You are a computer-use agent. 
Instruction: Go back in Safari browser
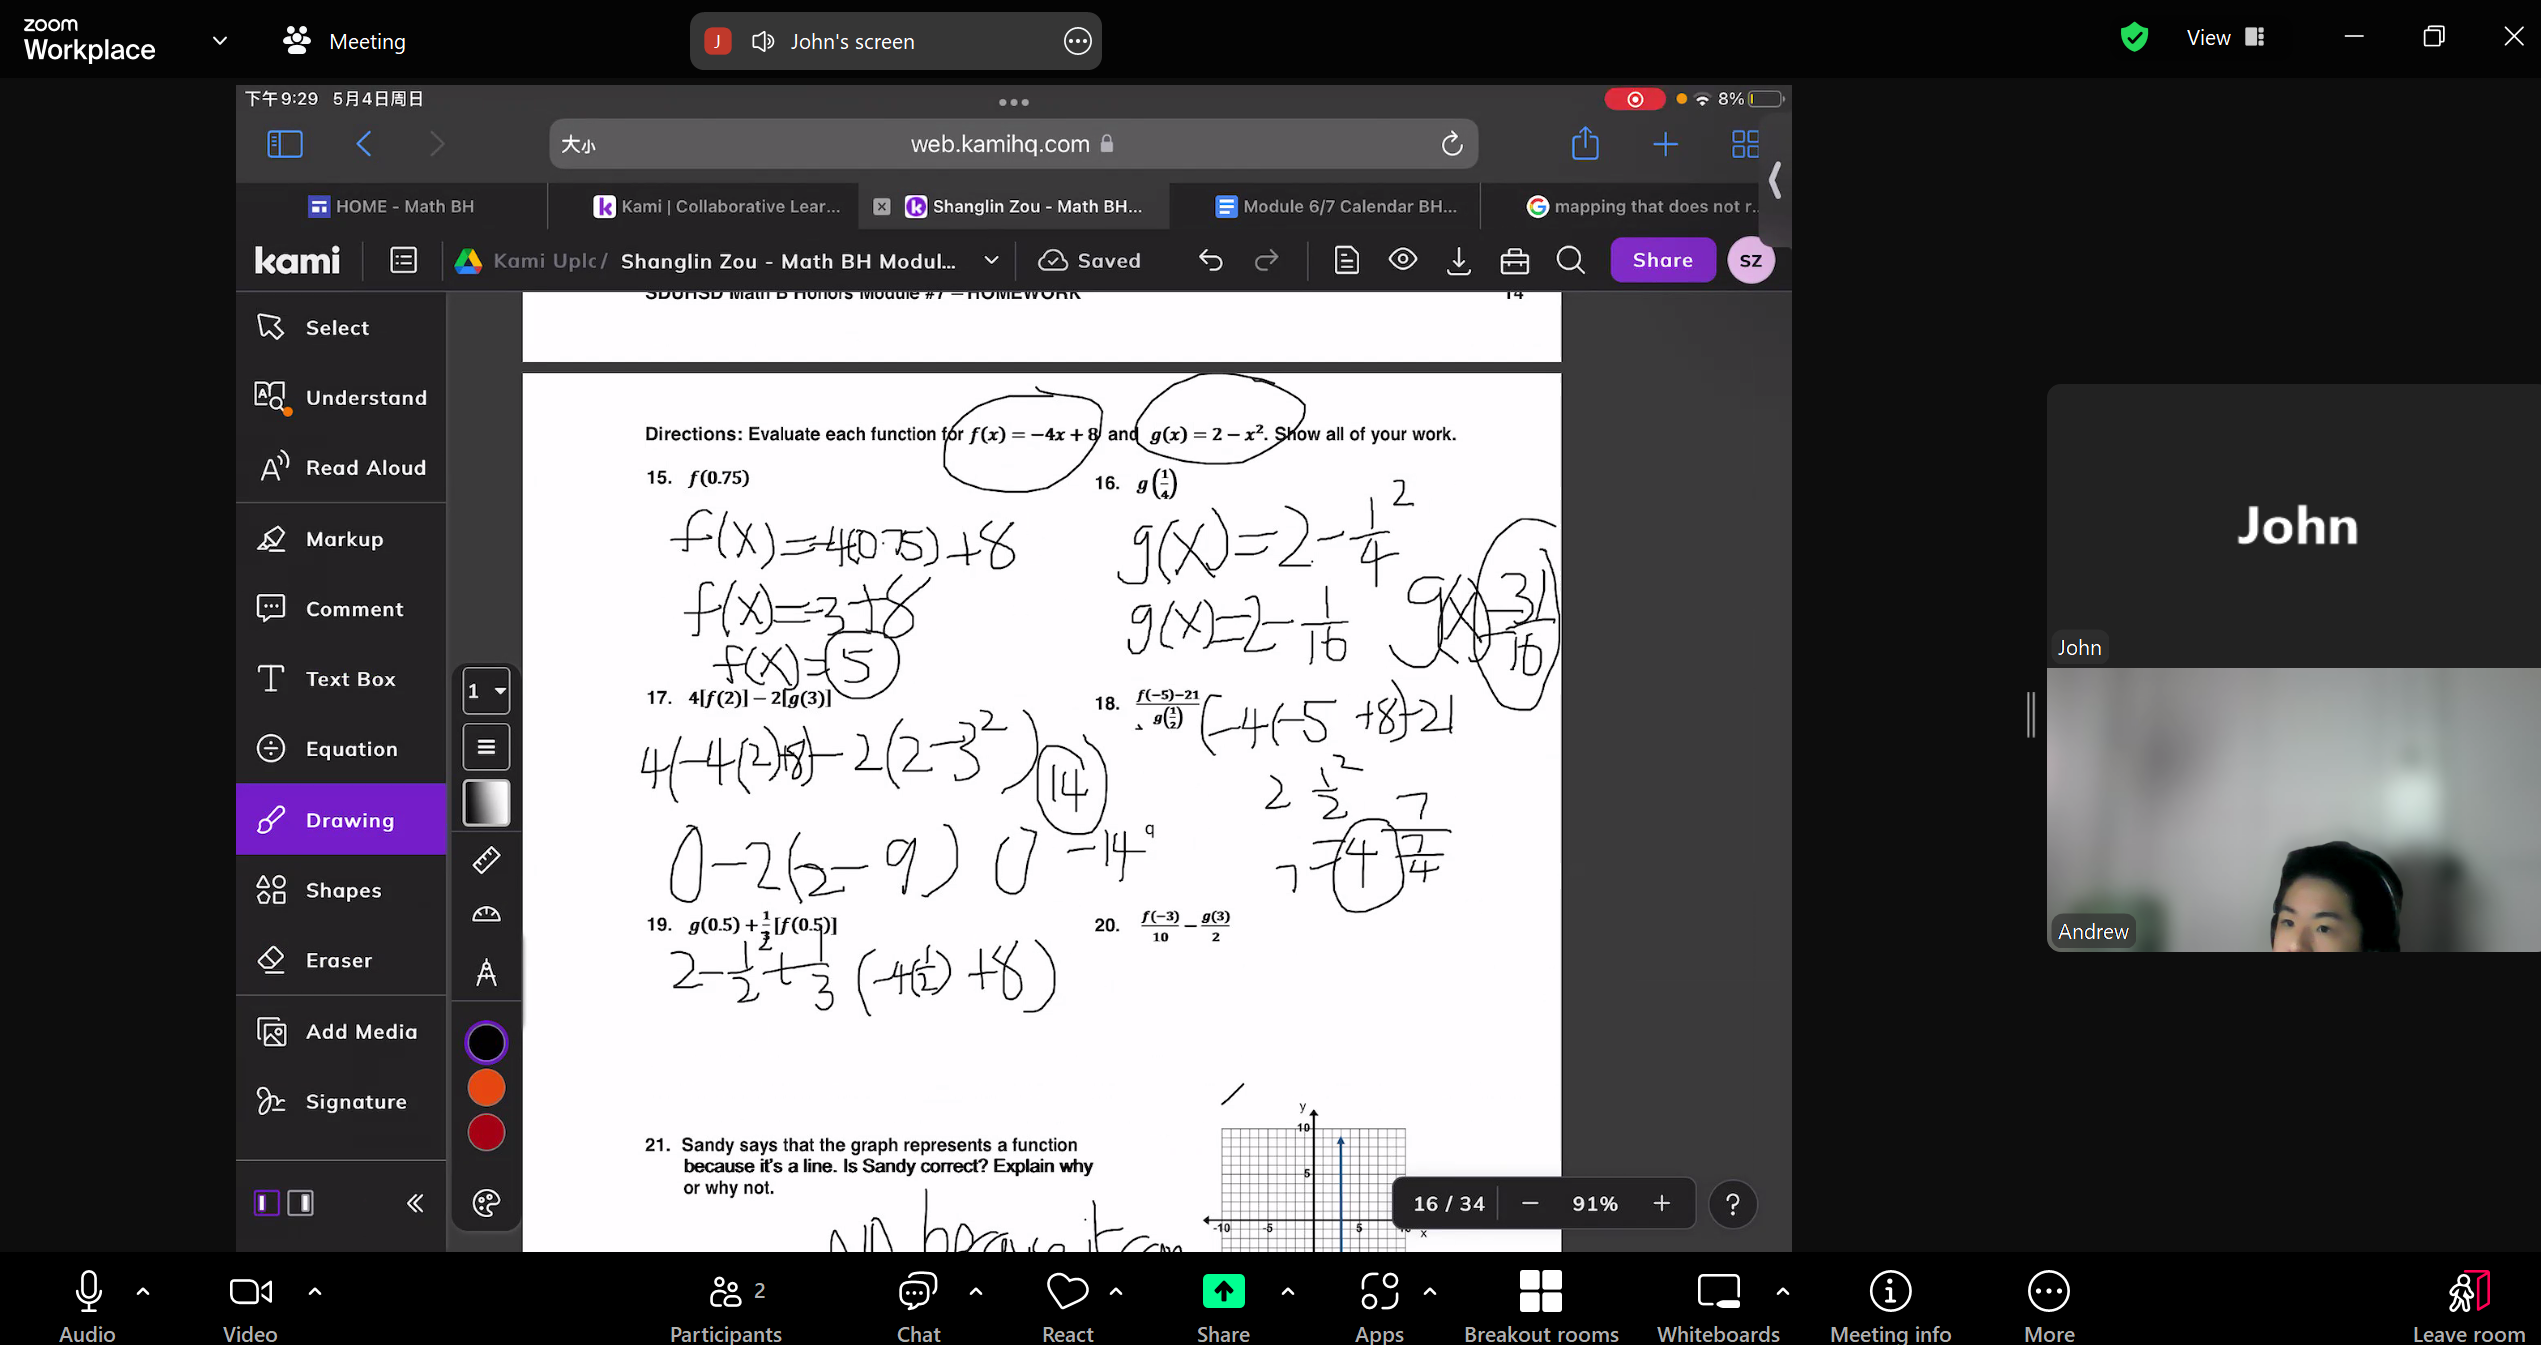[364, 144]
